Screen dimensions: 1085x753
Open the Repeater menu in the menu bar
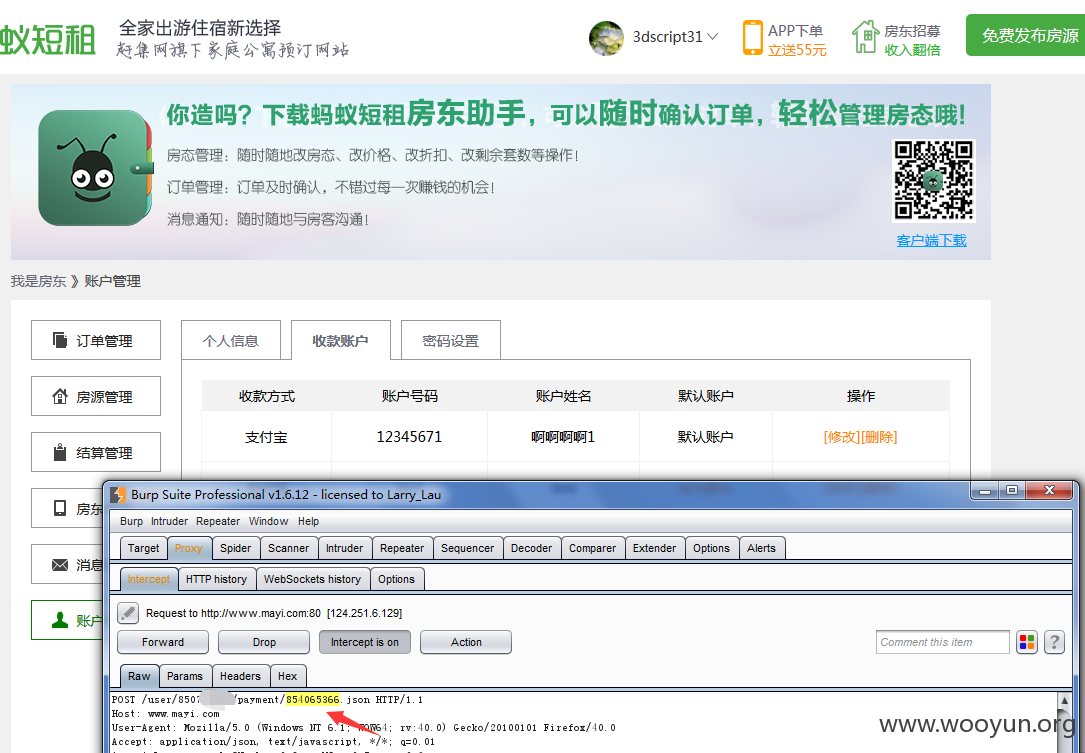218,521
